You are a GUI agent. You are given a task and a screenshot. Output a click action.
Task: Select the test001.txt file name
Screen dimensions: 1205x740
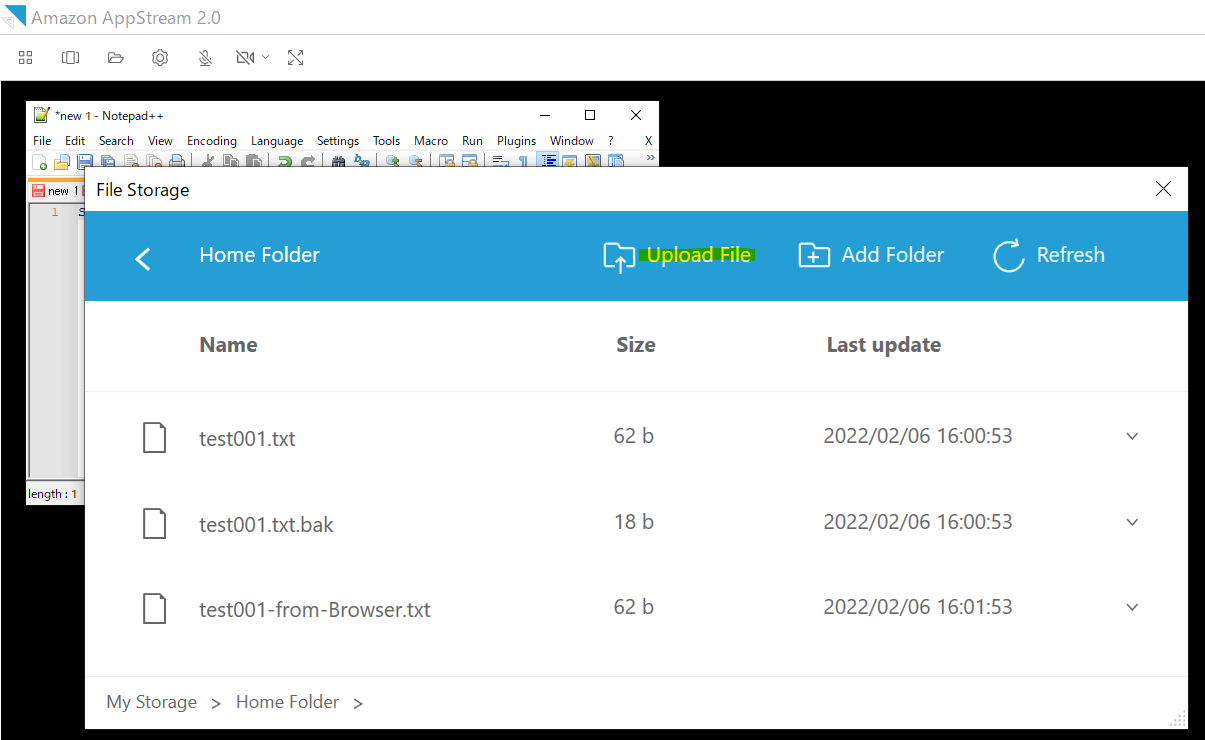point(247,438)
